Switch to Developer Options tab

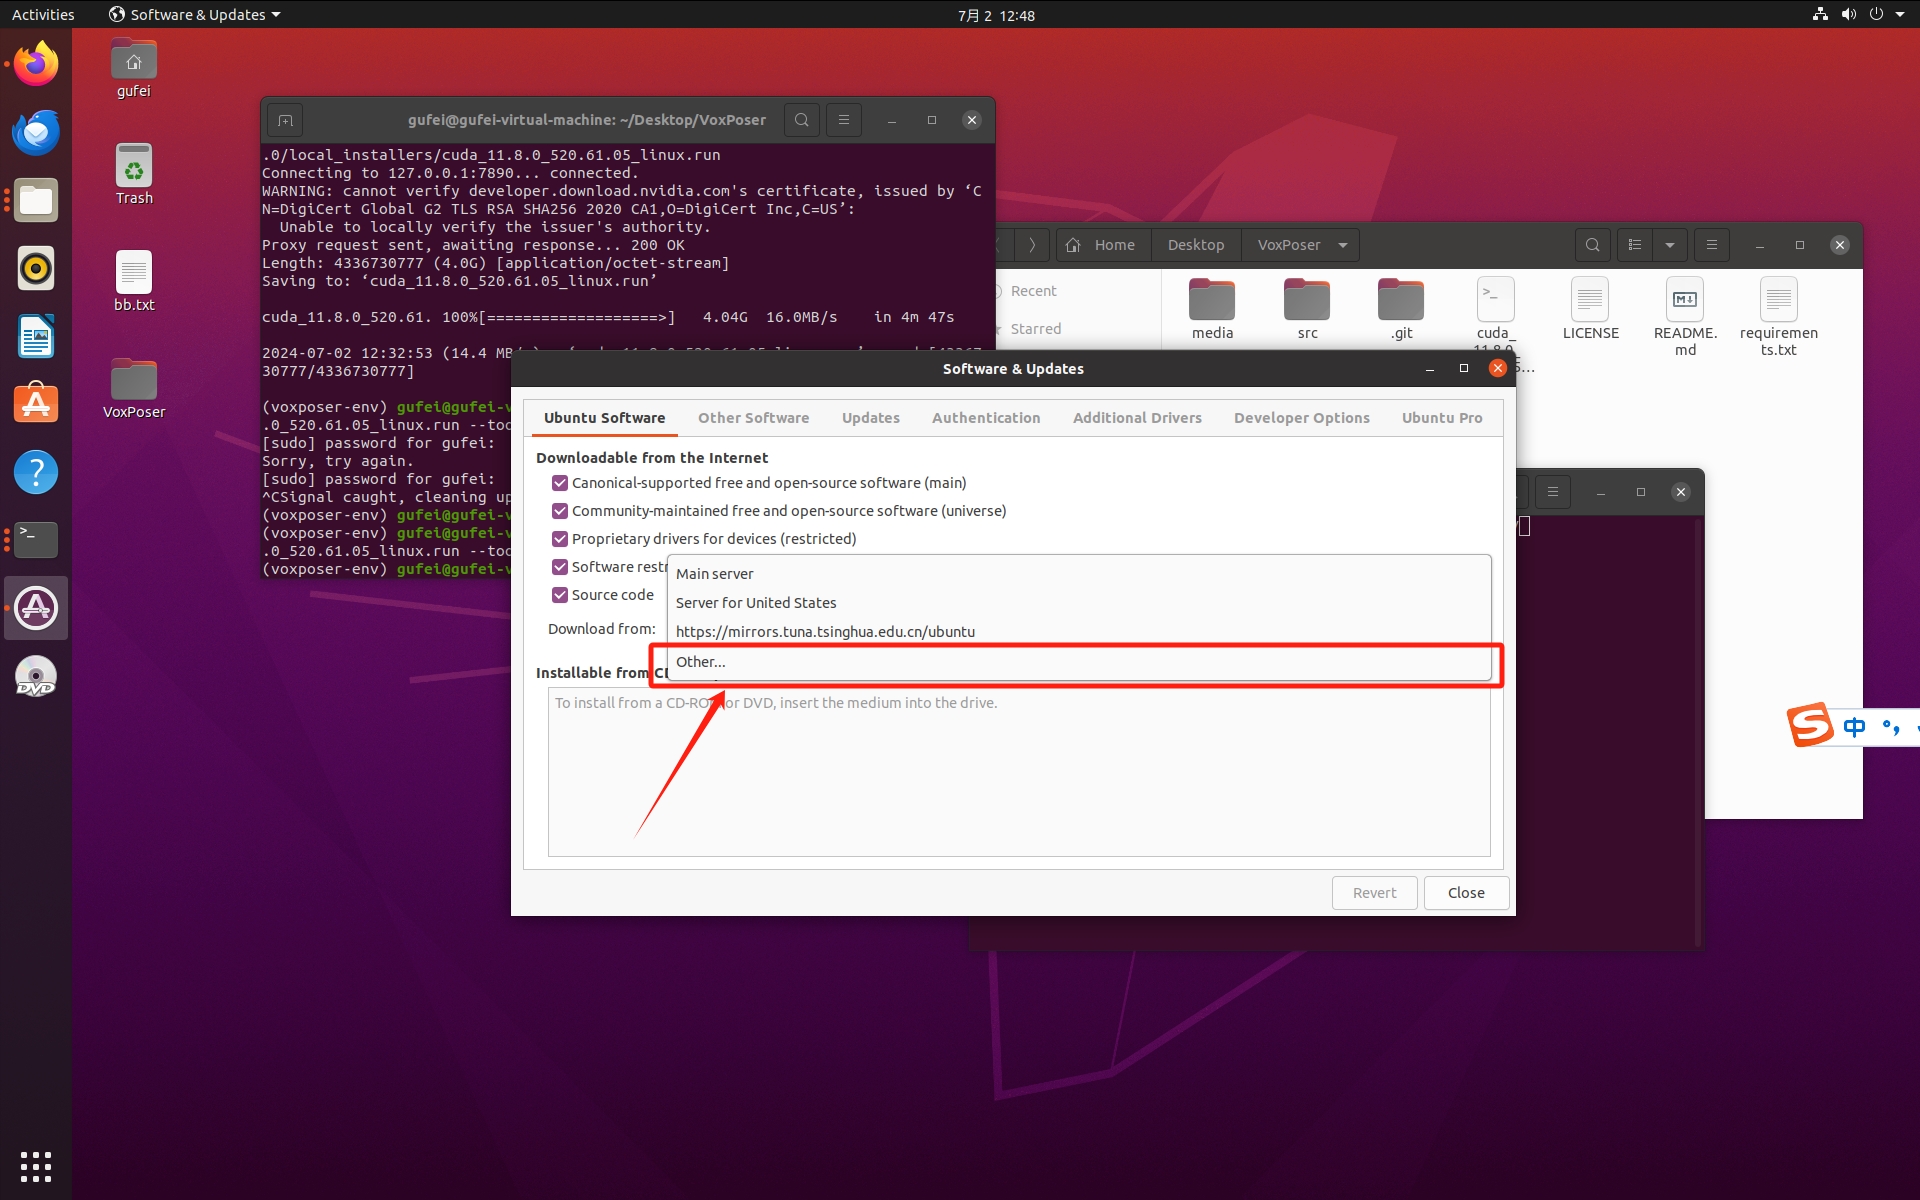click(1301, 418)
